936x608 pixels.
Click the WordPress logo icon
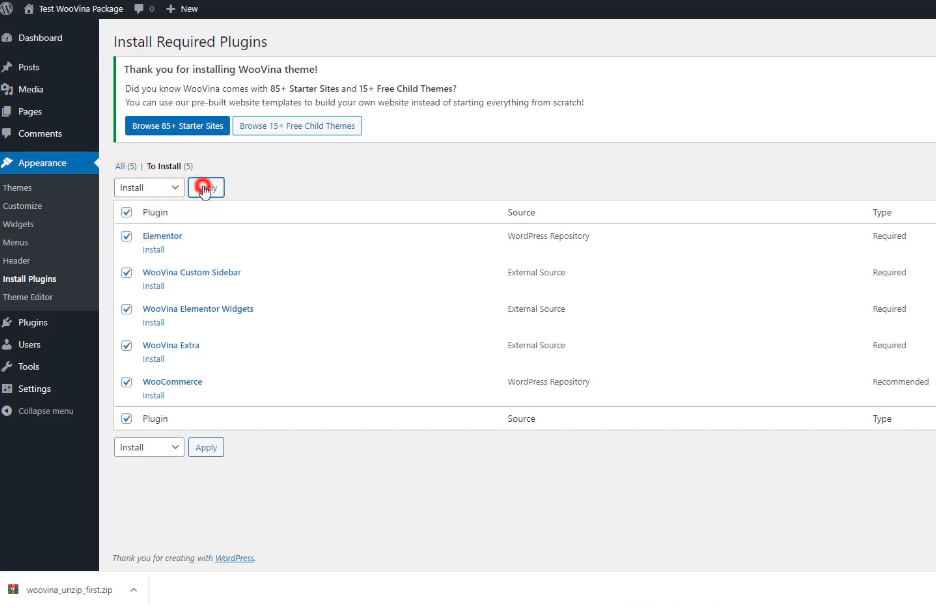[8, 8]
